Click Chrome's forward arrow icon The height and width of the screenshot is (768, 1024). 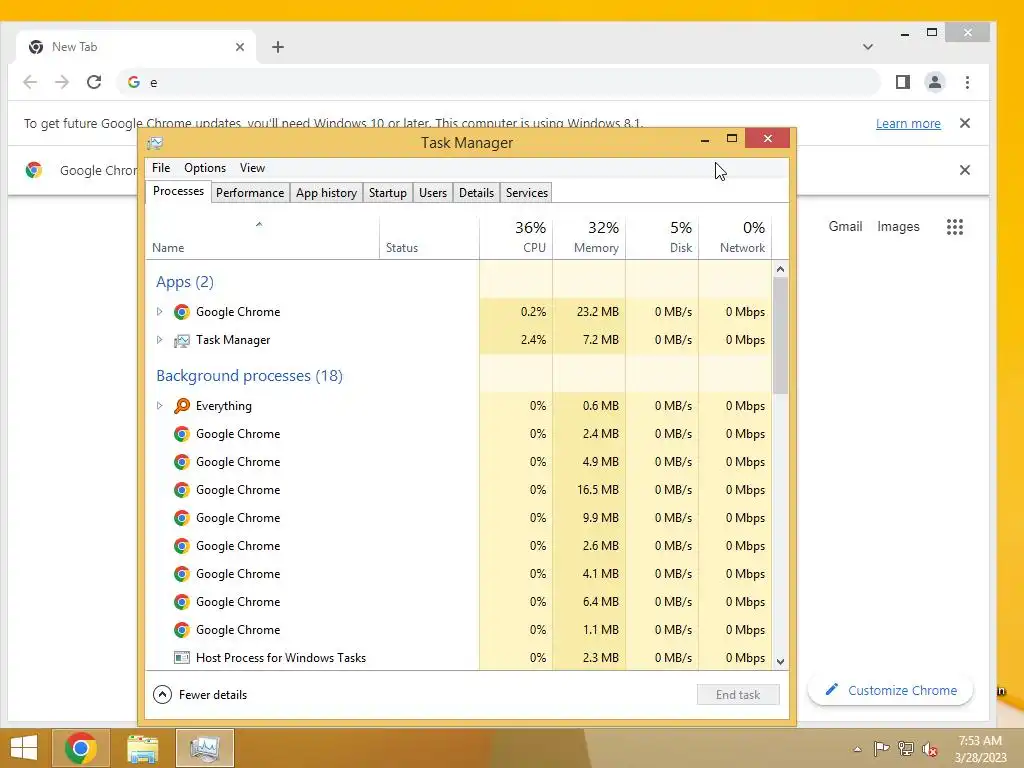pyautogui.click(x=62, y=82)
